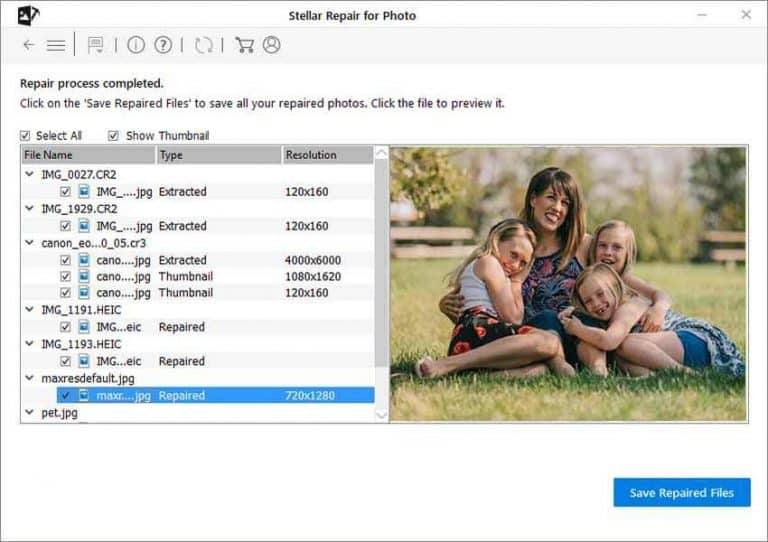Select the pet.jpg tree entry
Viewport: 768px width, 542px height.
pyautogui.click(x=59, y=413)
